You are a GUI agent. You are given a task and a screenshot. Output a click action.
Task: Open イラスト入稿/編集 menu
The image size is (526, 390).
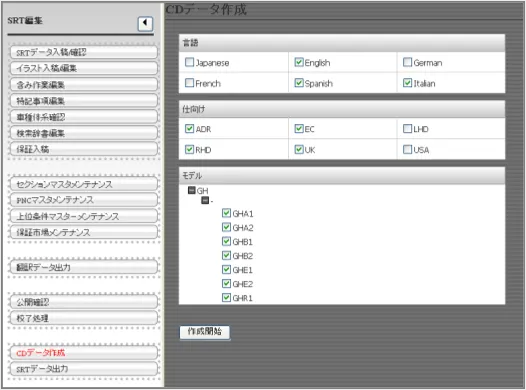84,68
